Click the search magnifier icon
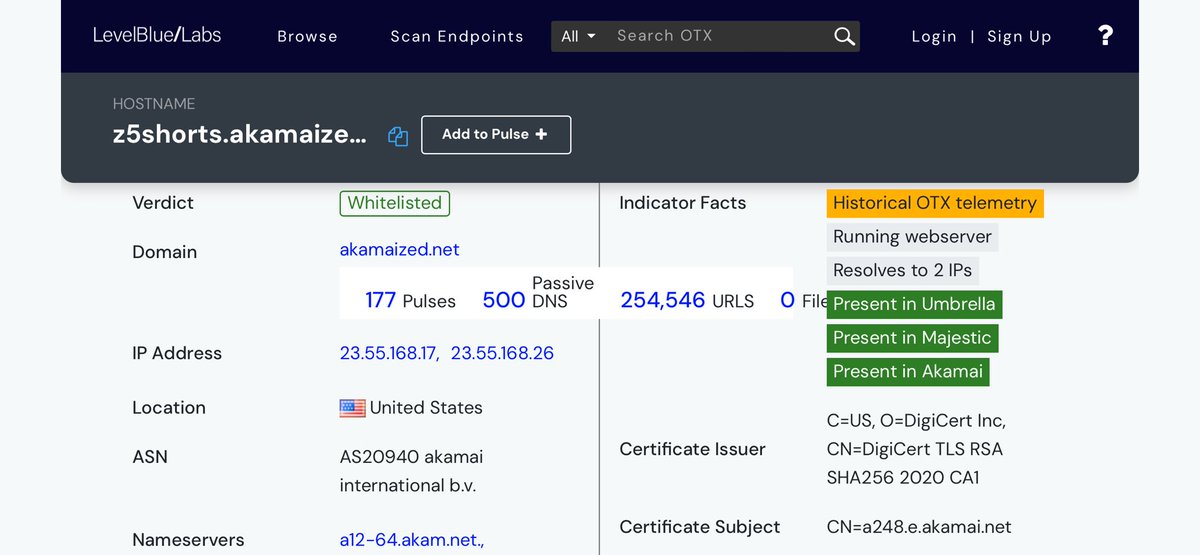 [844, 36]
